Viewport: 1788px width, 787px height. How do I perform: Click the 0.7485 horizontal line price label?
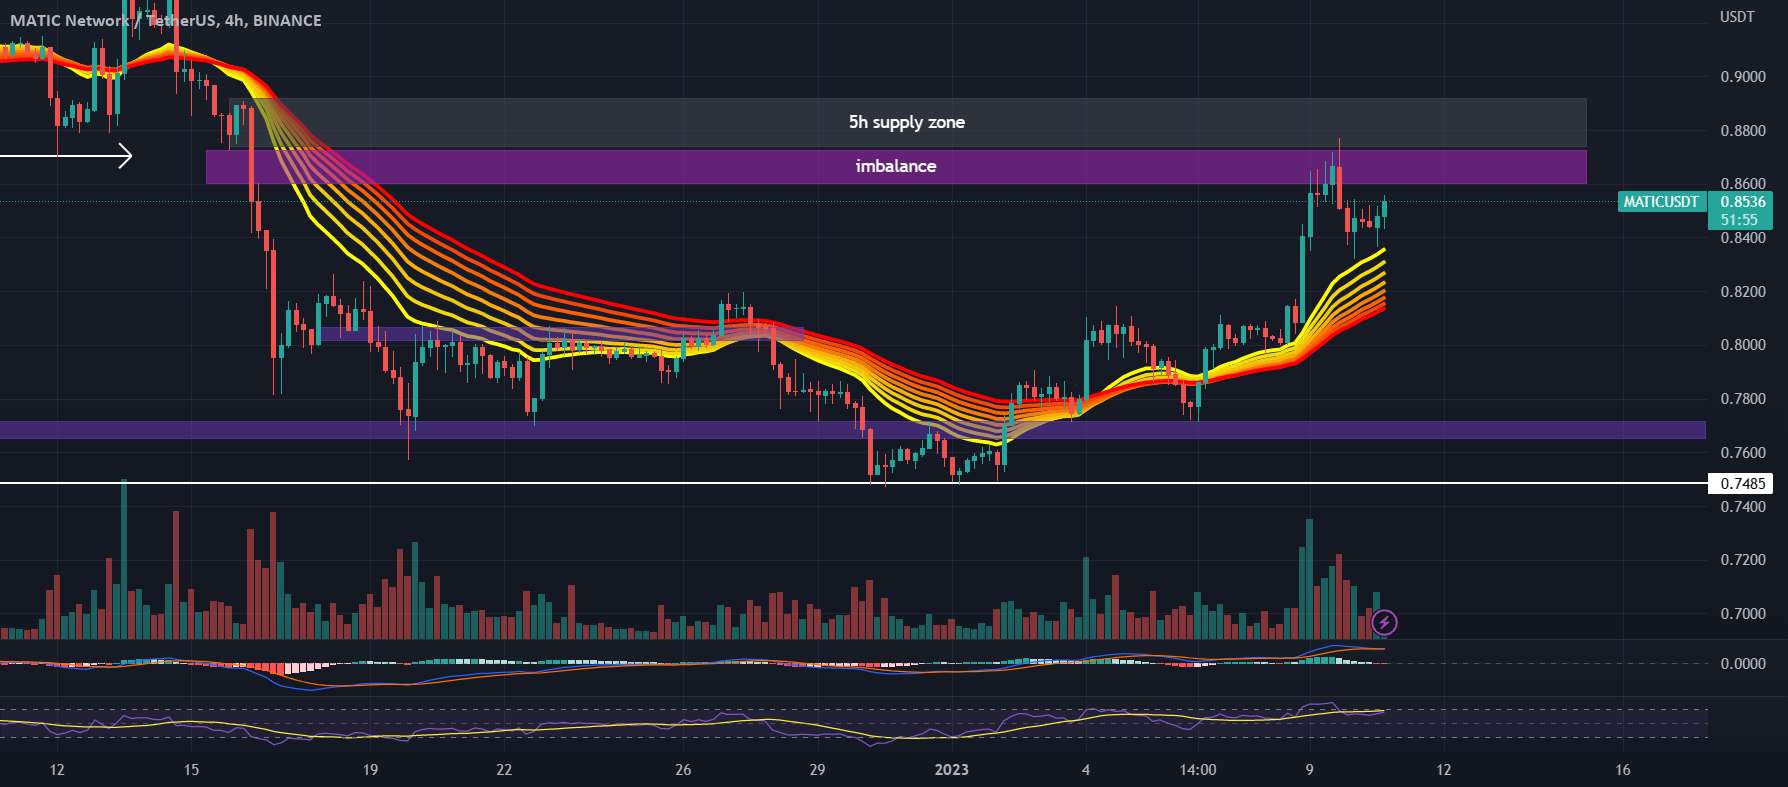point(1742,484)
